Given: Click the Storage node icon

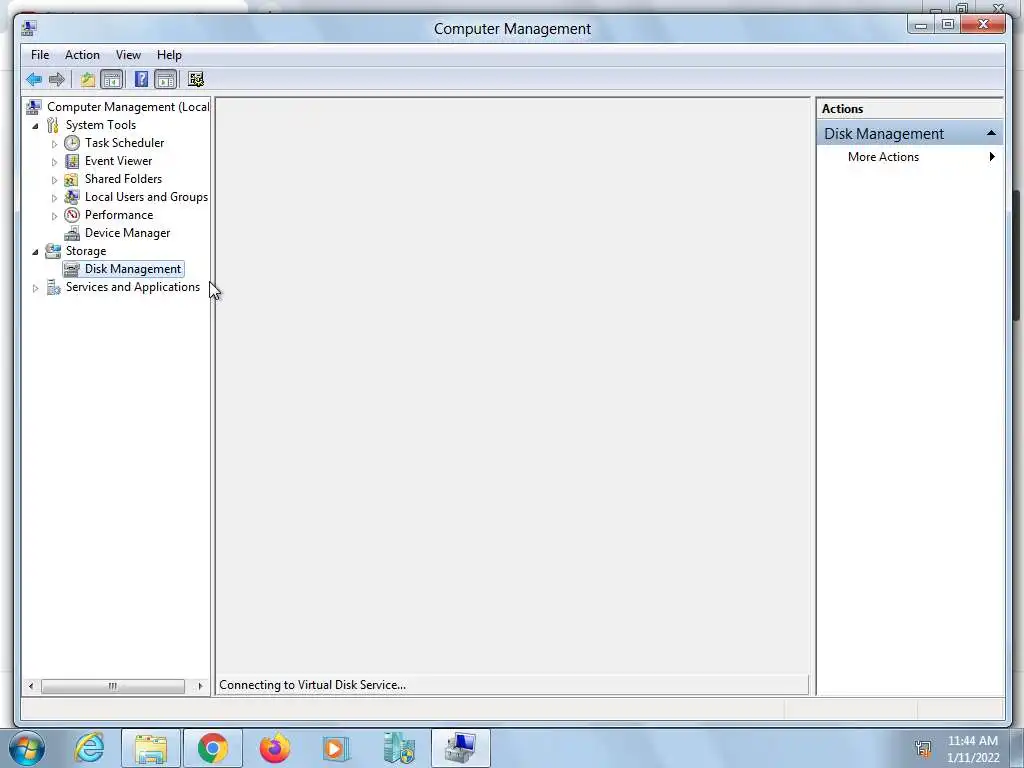Looking at the screenshot, I should [x=53, y=251].
